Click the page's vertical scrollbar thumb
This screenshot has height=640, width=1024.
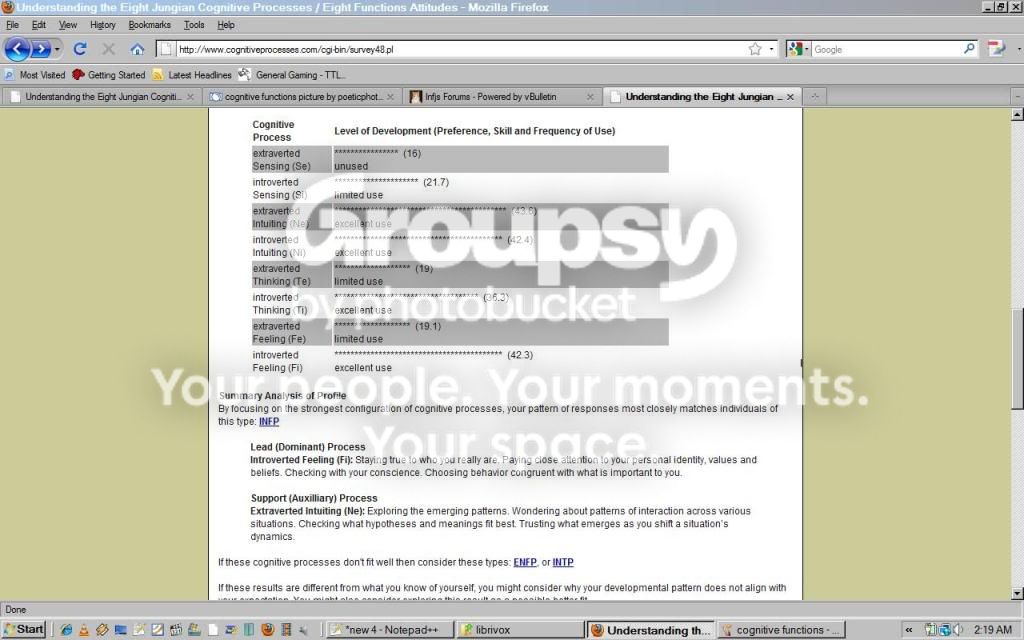coord(1016,357)
